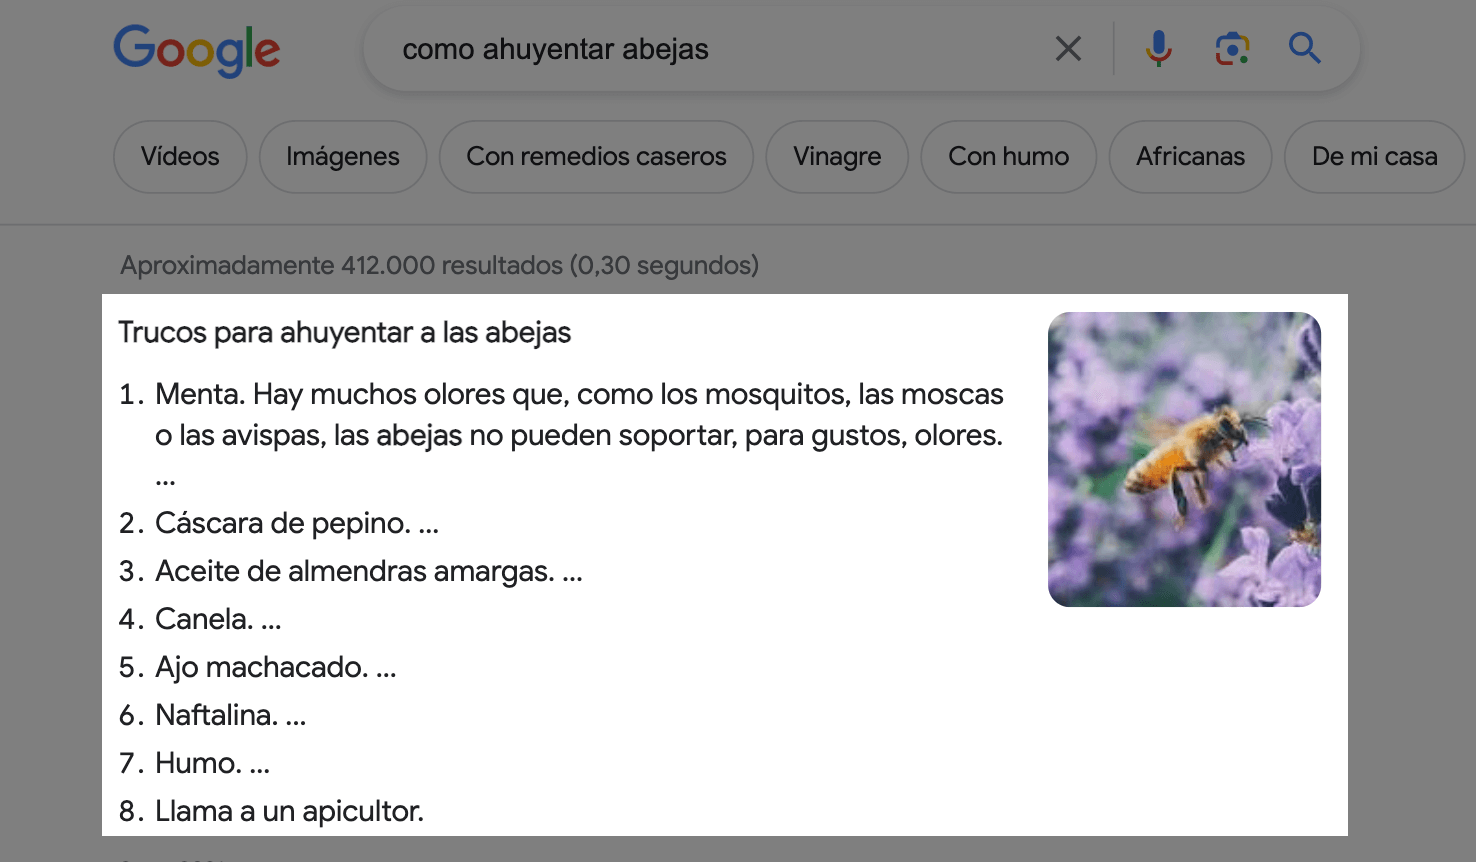Click the 'Aproximadamente 412.000 resultados' text
Image resolution: width=1476 pixels, height=862 pixels.
[439, 265]
